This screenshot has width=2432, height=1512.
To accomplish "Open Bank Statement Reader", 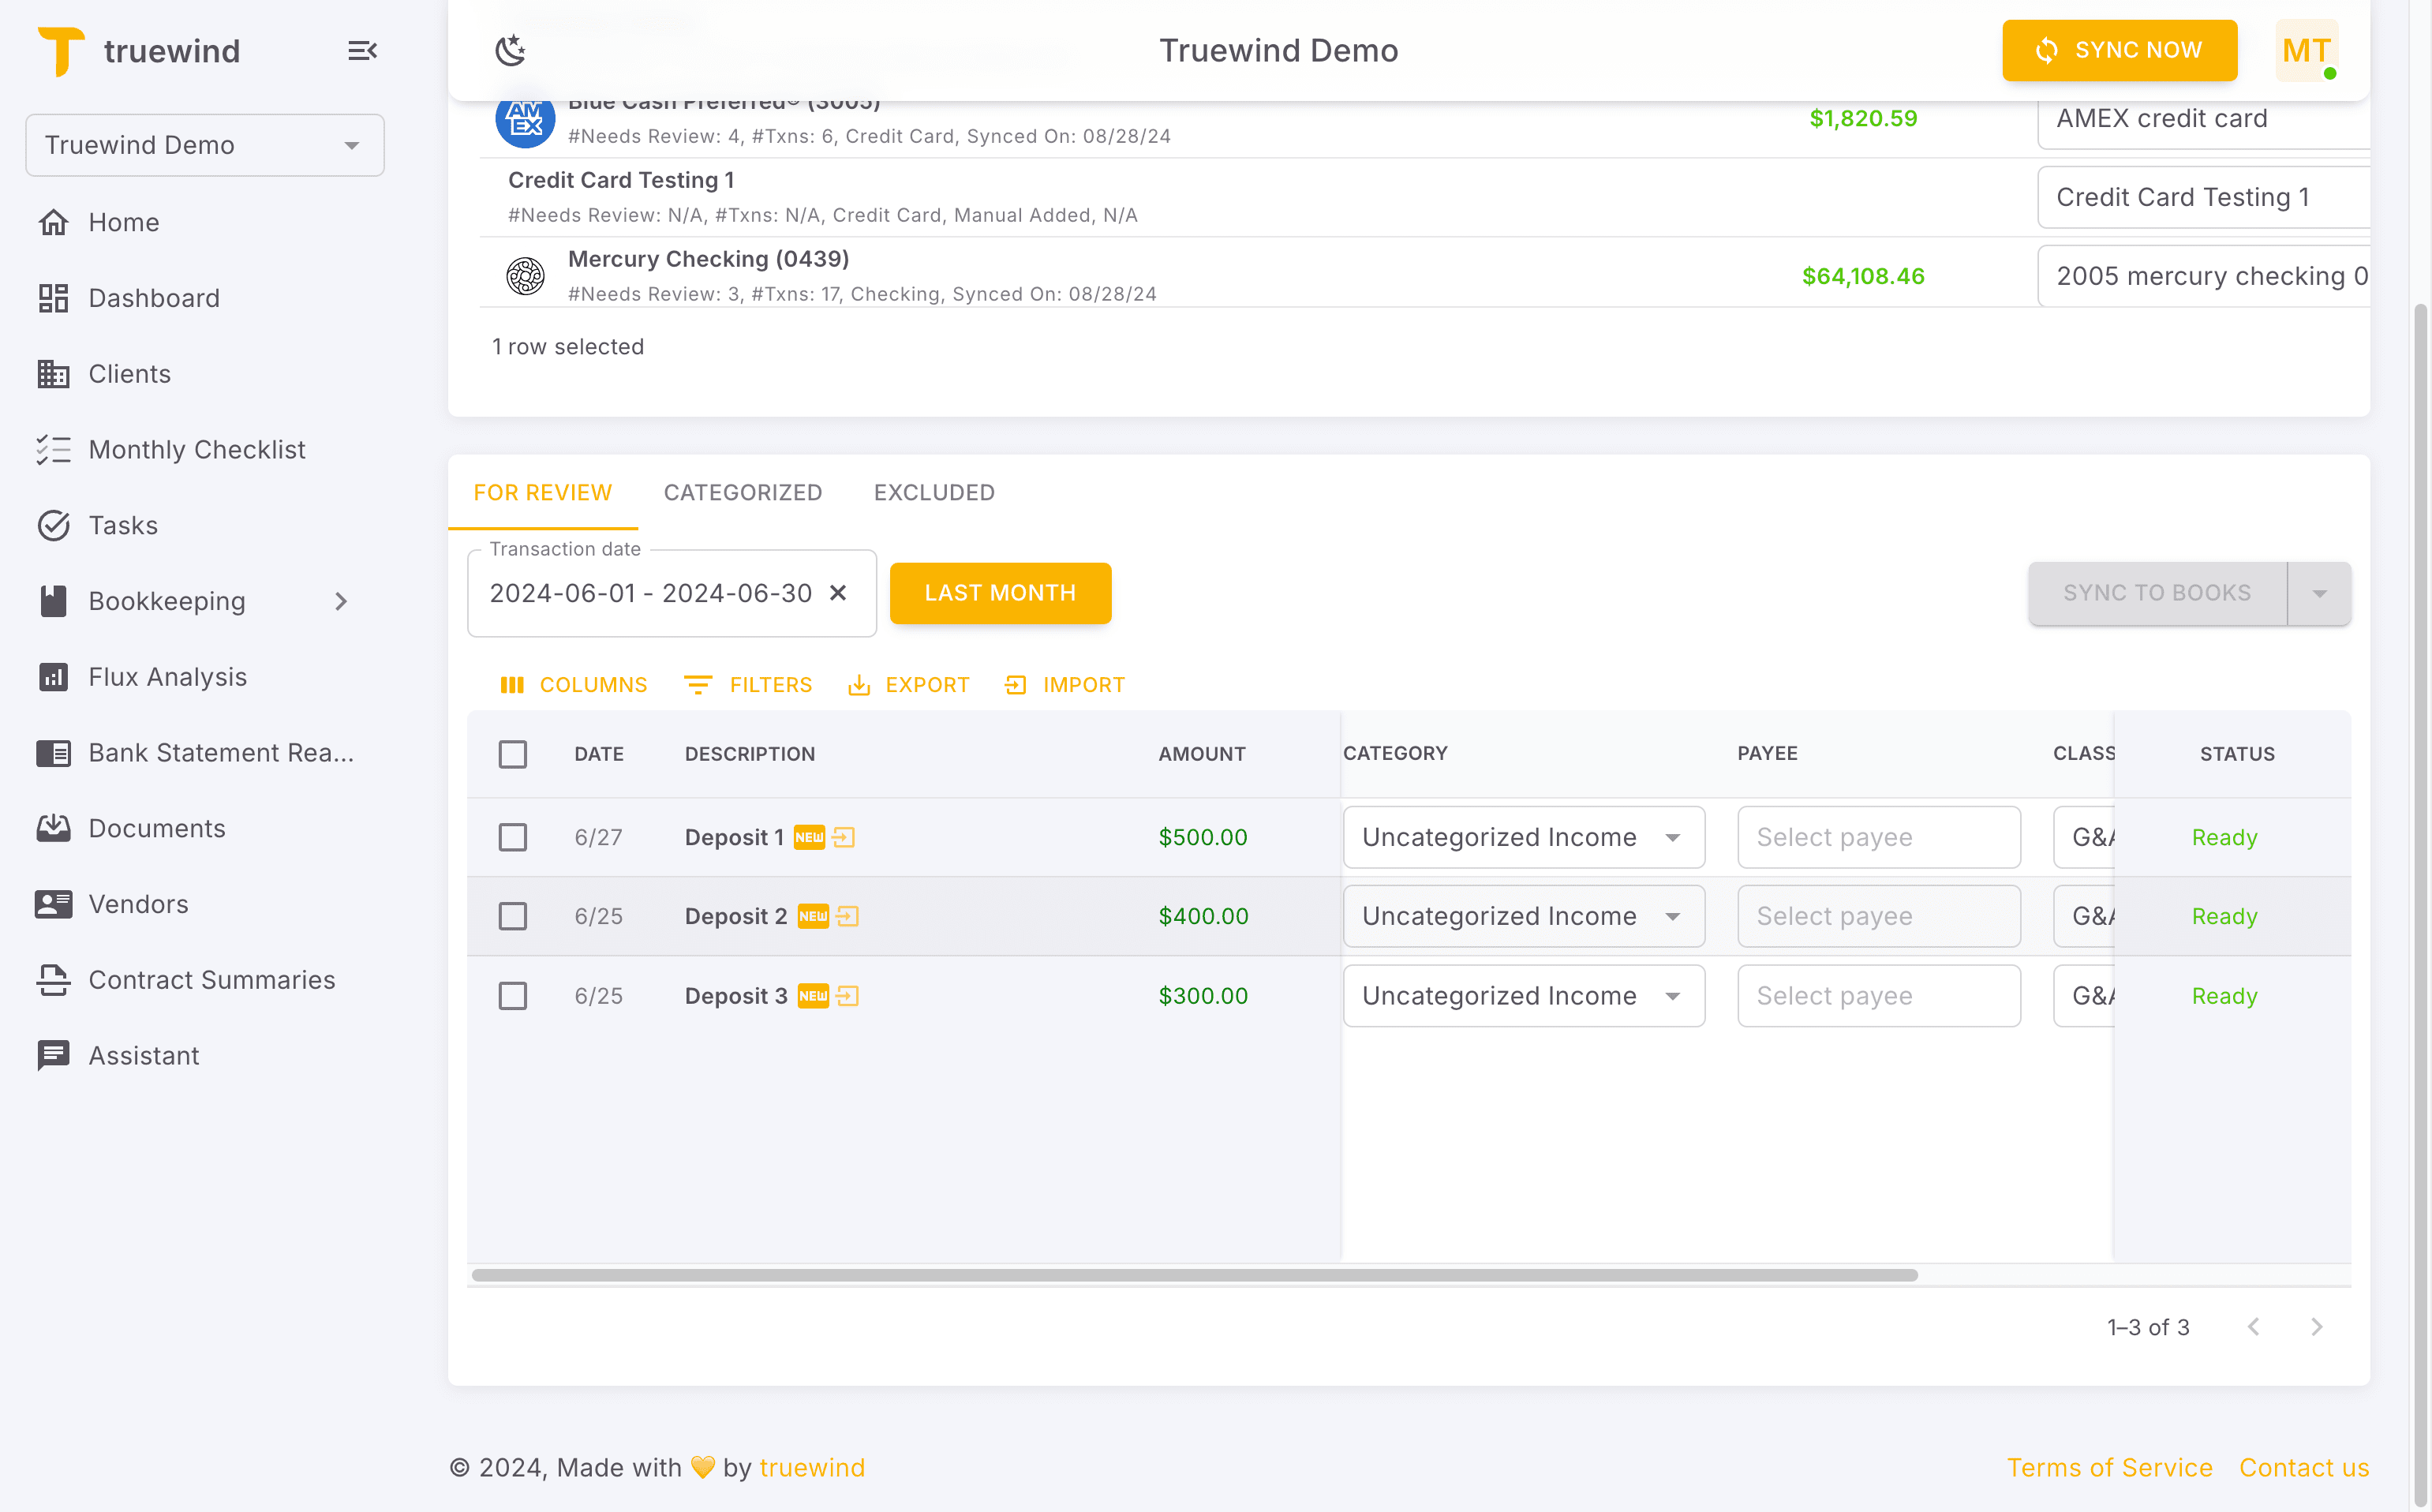I will (222, 753).
